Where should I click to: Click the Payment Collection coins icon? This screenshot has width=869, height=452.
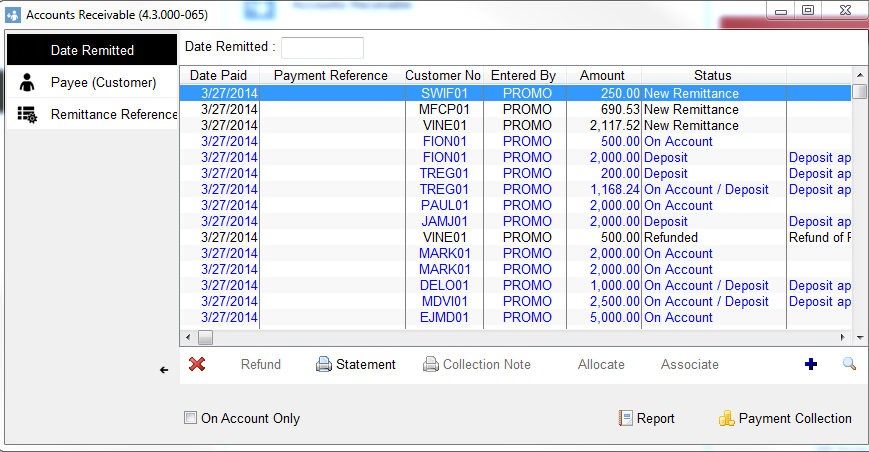click(x=727, y=418)
